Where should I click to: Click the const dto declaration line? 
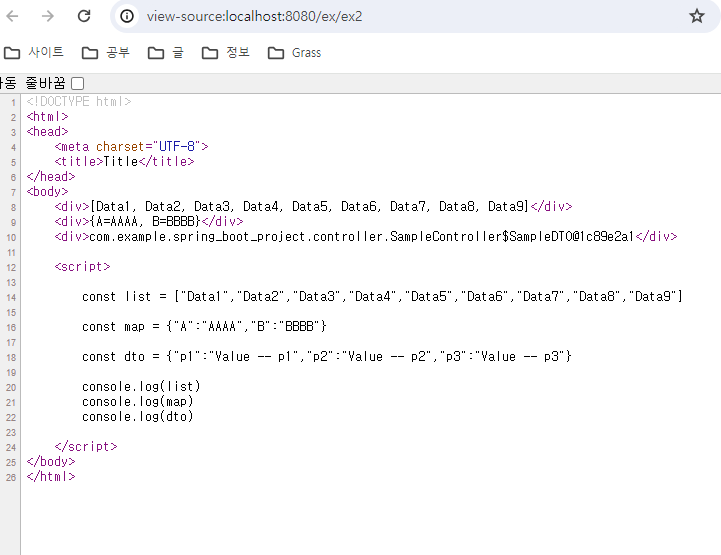tap(326, 356)
